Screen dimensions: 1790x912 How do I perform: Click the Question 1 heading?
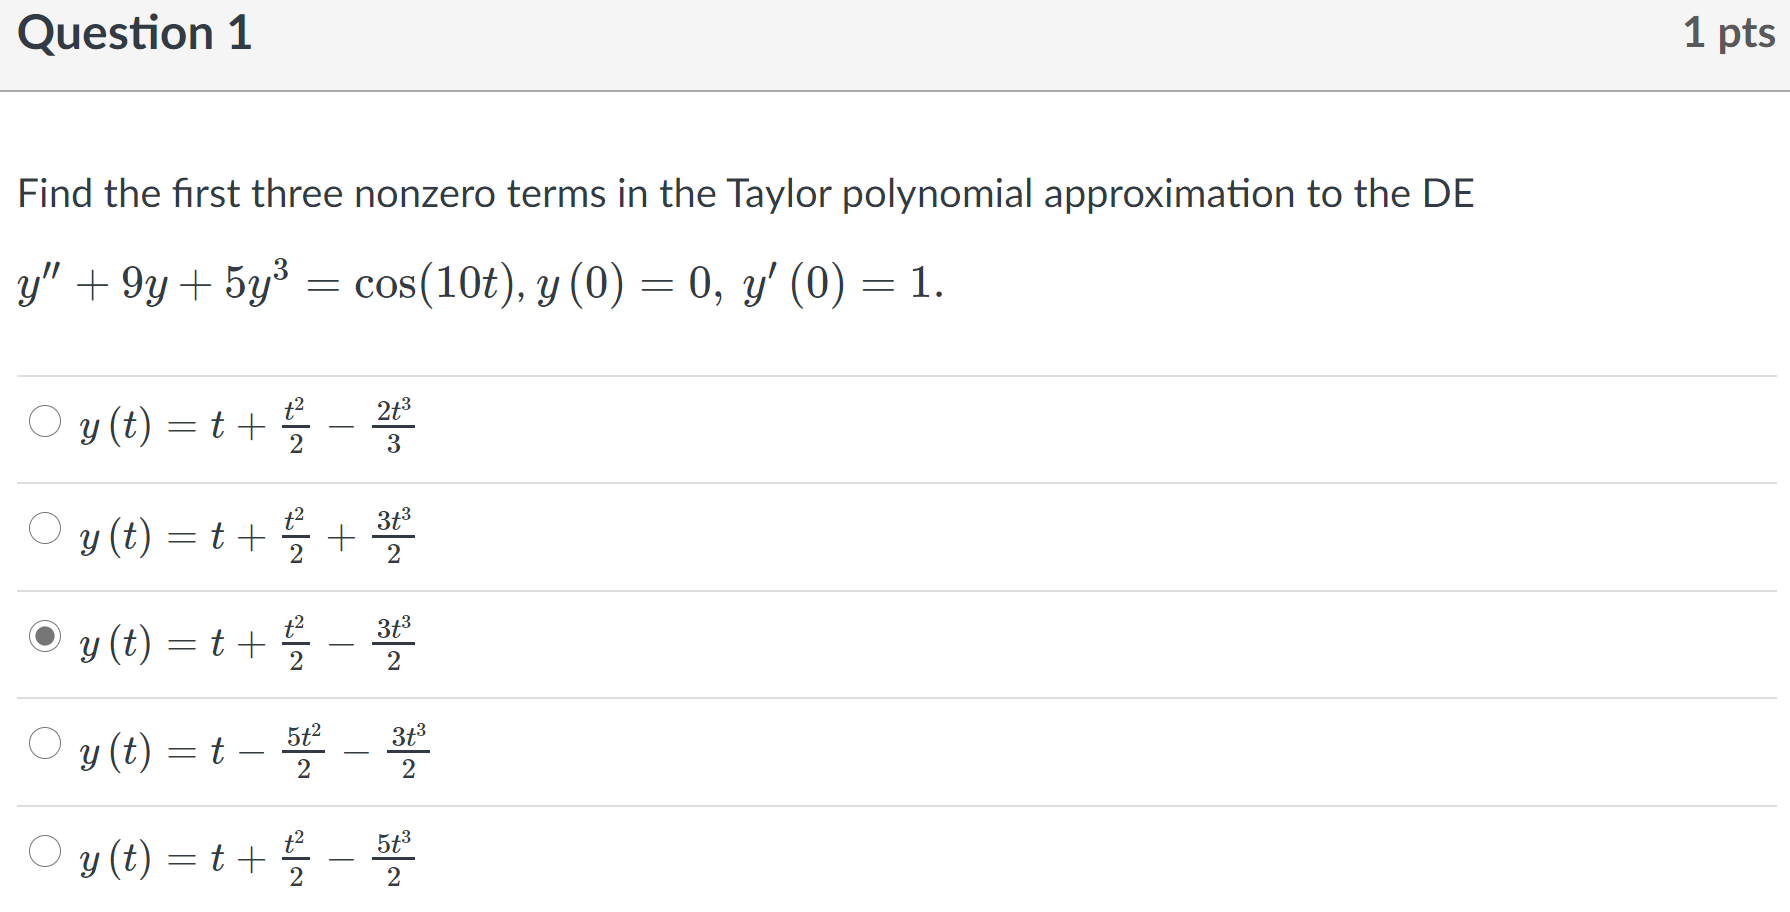[135, 33]
